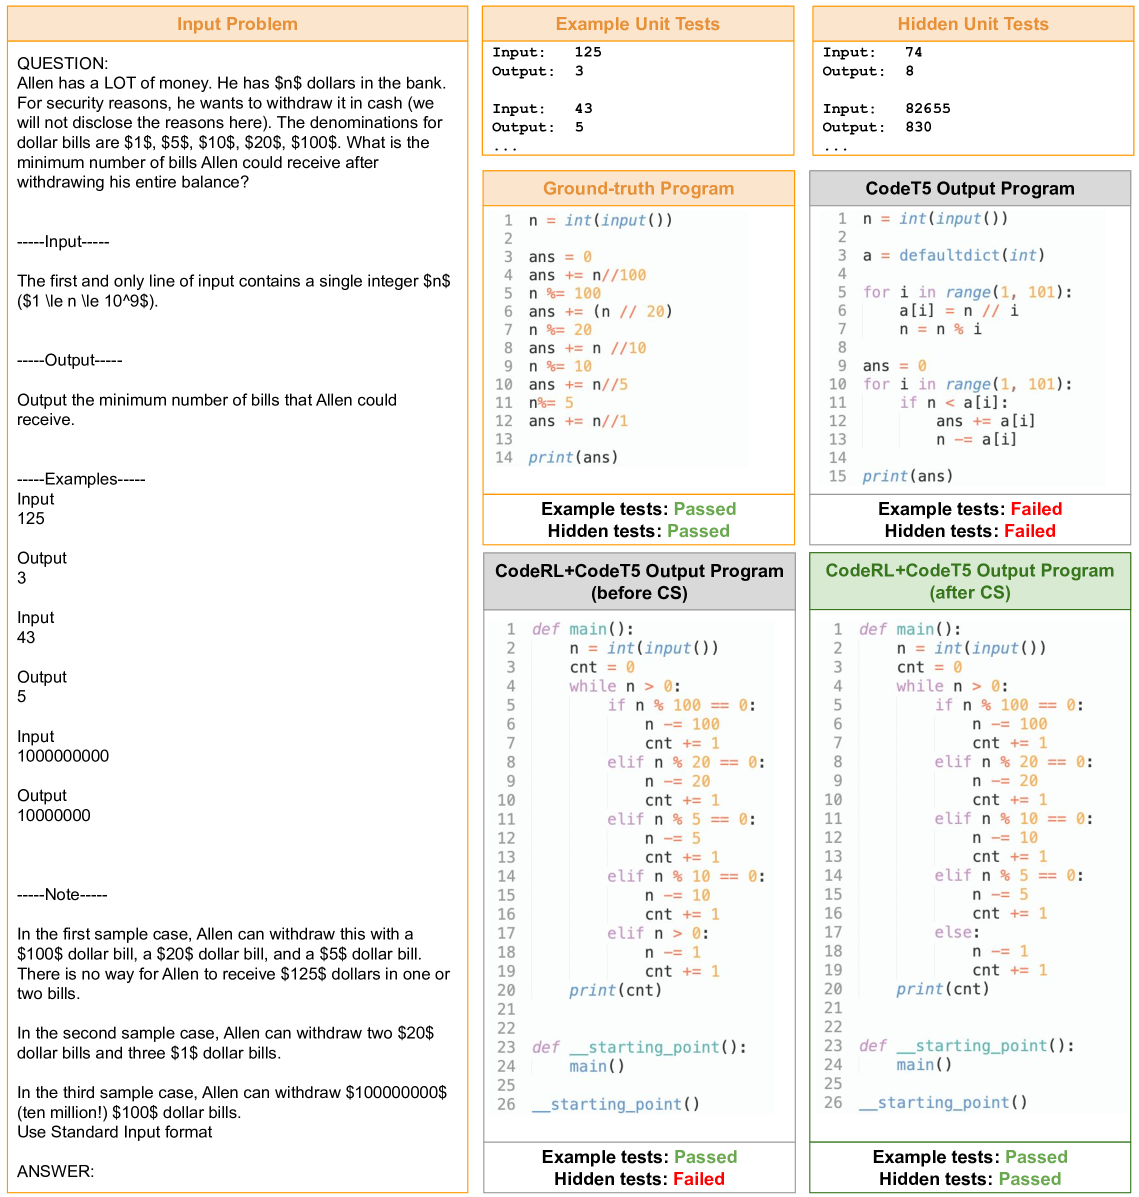The height and width of the screenshot is (1197, 1139).
Task: Click the "-----Note-----" section divider text
Action: [x=62, y=895]
